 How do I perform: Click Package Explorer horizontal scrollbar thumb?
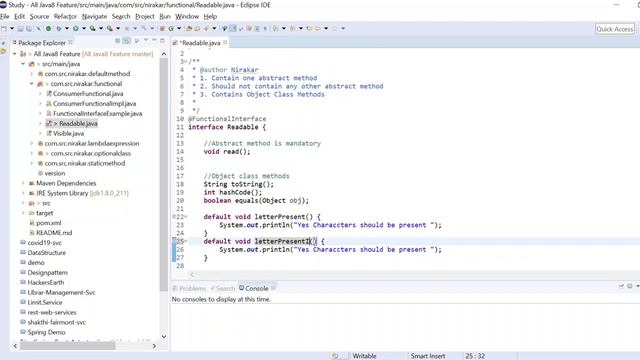[67, 346]
